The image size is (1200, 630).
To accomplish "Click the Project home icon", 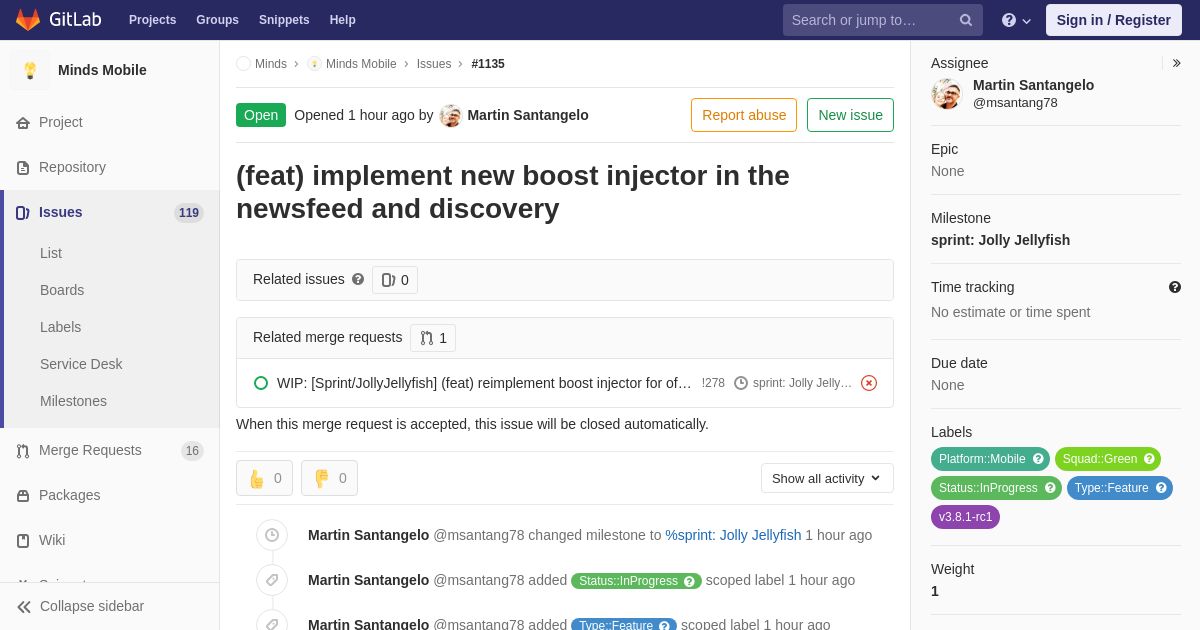I will click(x=23, y=123).
